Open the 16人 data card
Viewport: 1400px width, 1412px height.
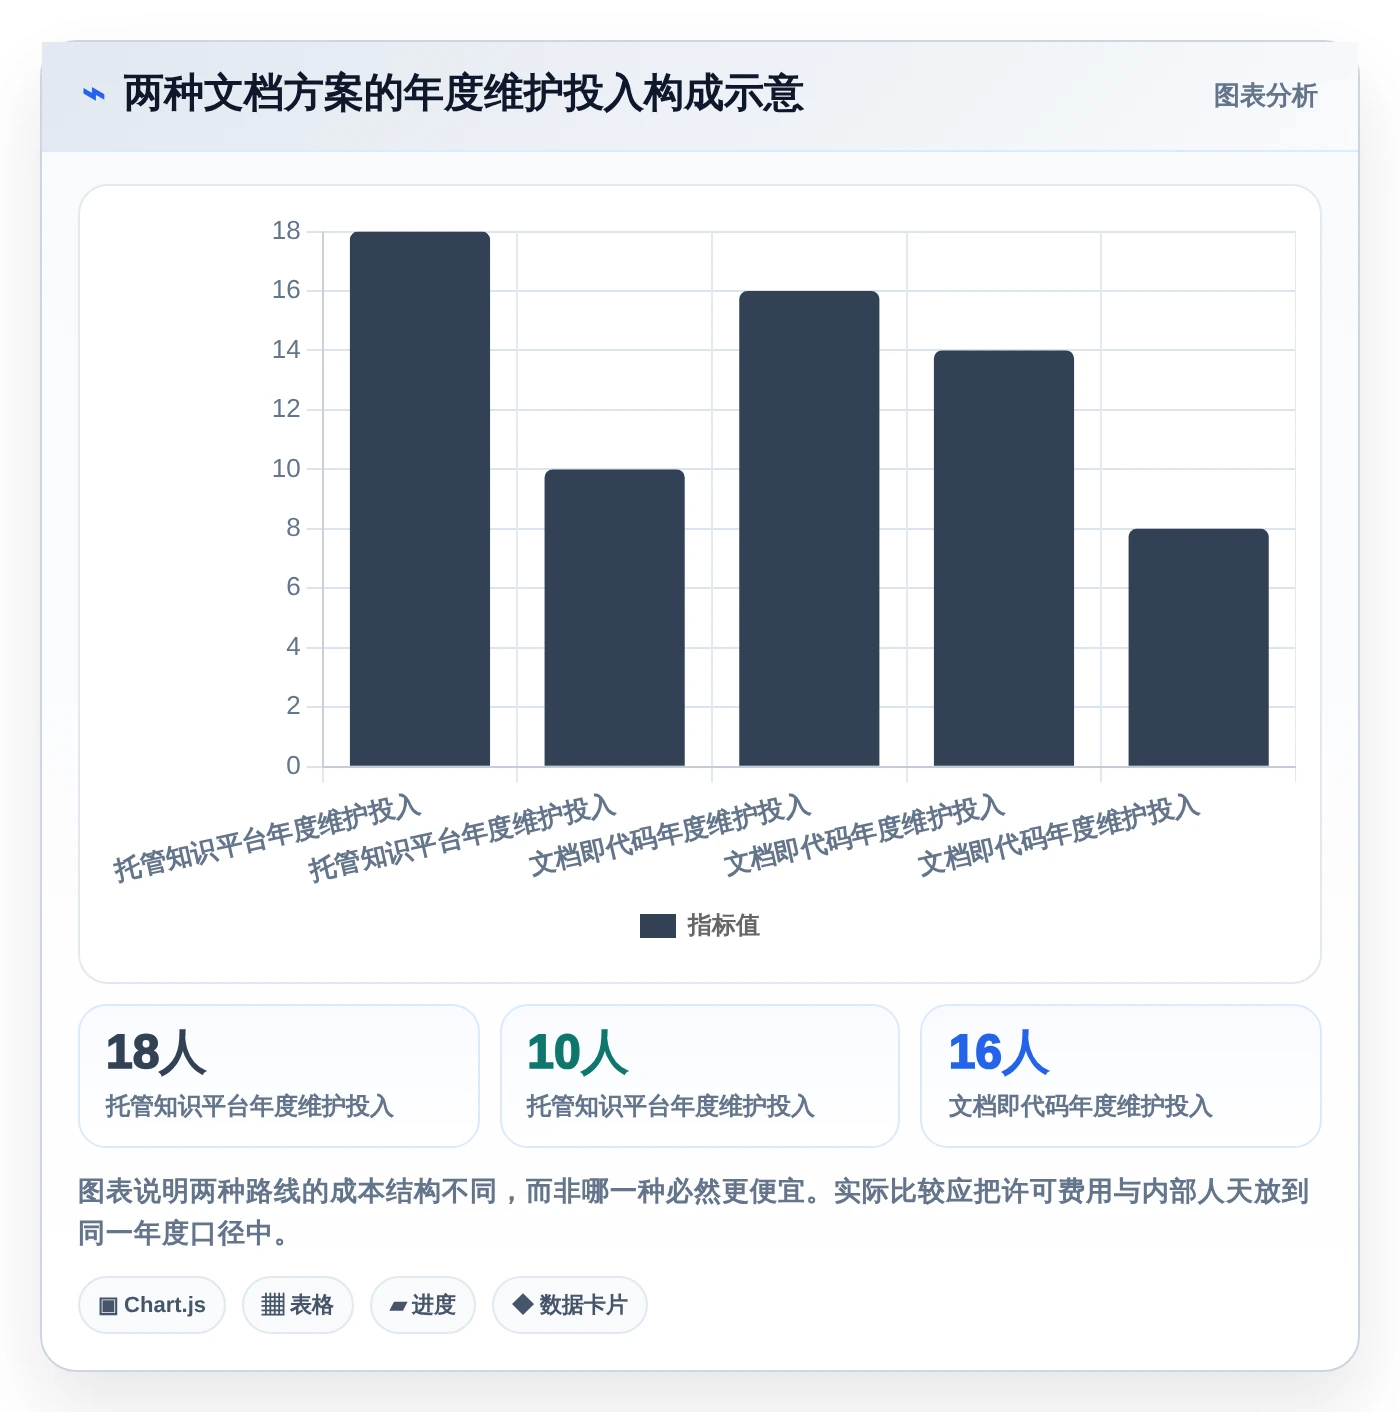(x=1121, y=1076)
